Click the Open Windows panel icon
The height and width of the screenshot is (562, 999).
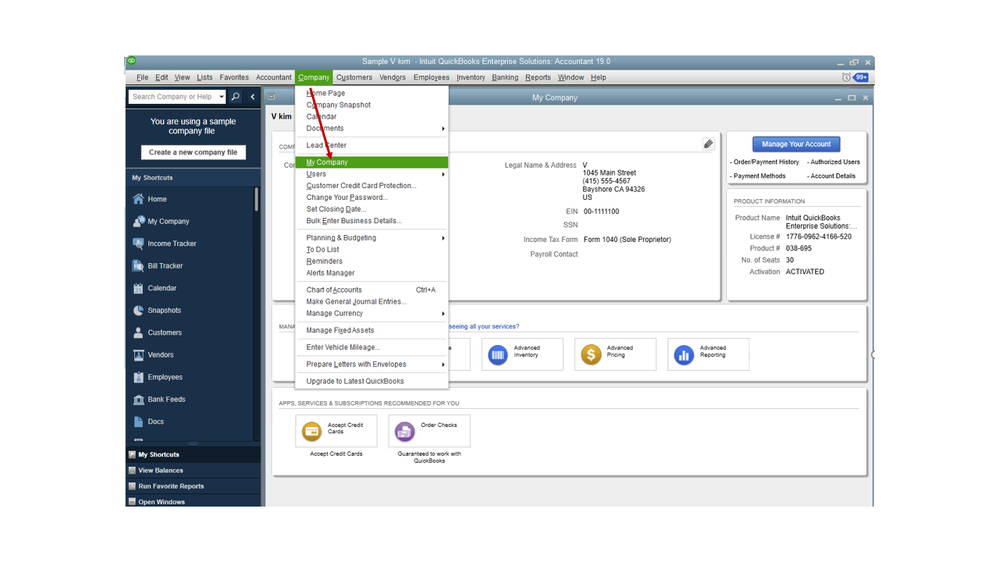tap(132, 502)
